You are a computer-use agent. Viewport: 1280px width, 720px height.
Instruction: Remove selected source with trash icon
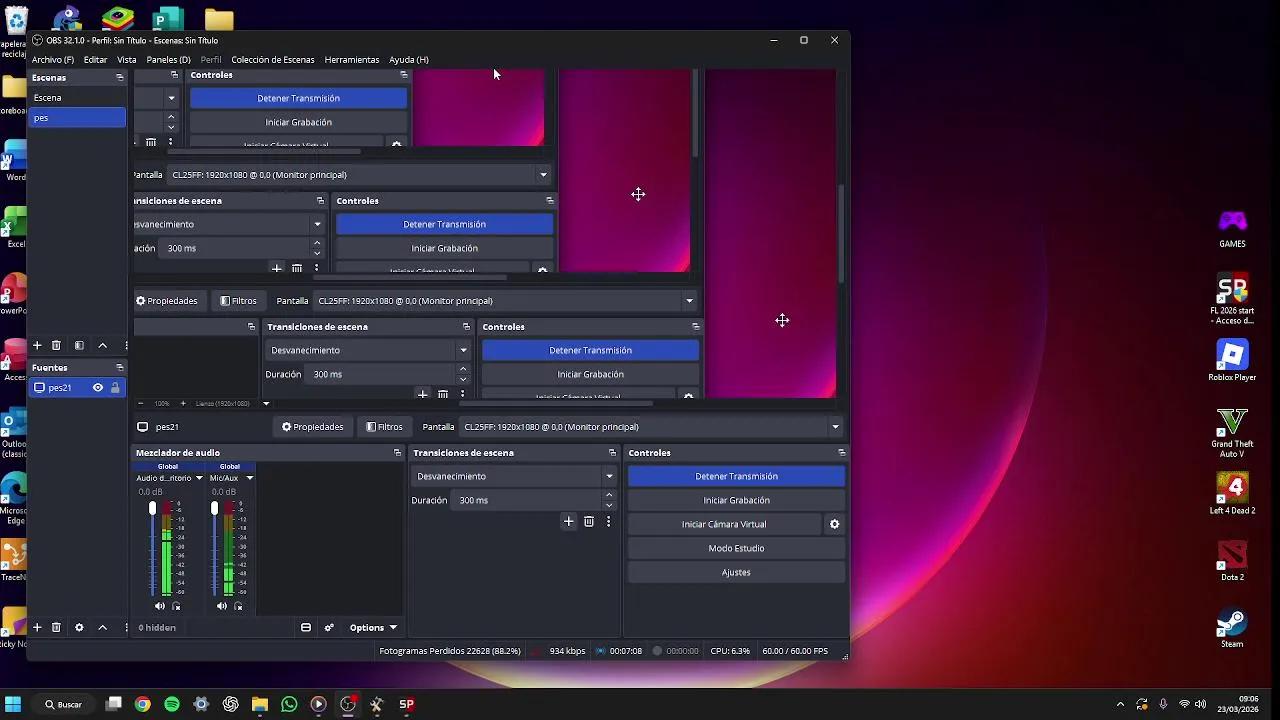(x=56, y=627)
